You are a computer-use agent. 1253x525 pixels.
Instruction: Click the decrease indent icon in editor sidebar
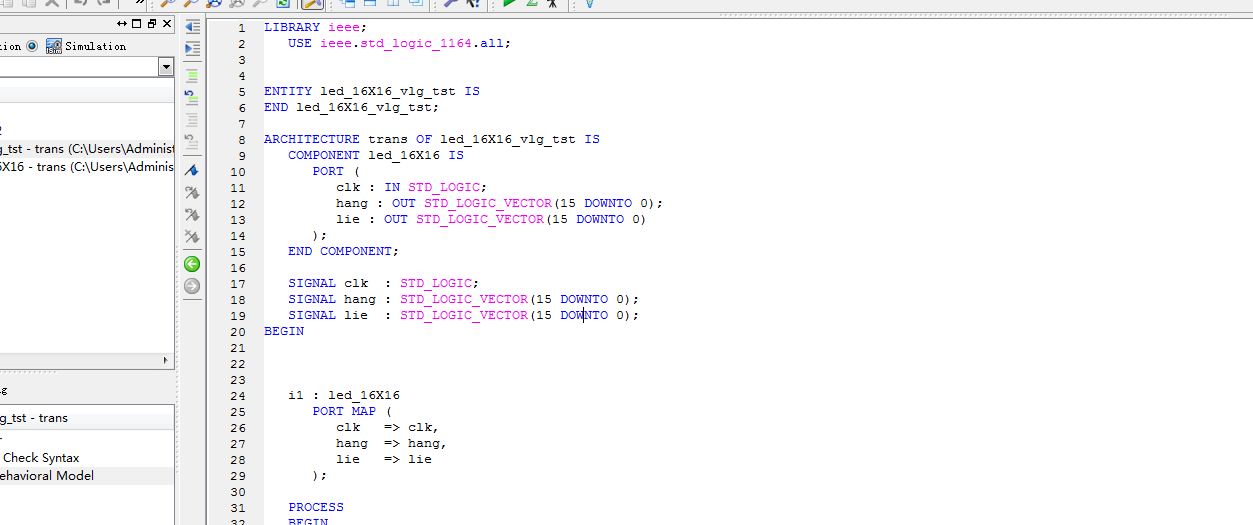coord(193,27)
